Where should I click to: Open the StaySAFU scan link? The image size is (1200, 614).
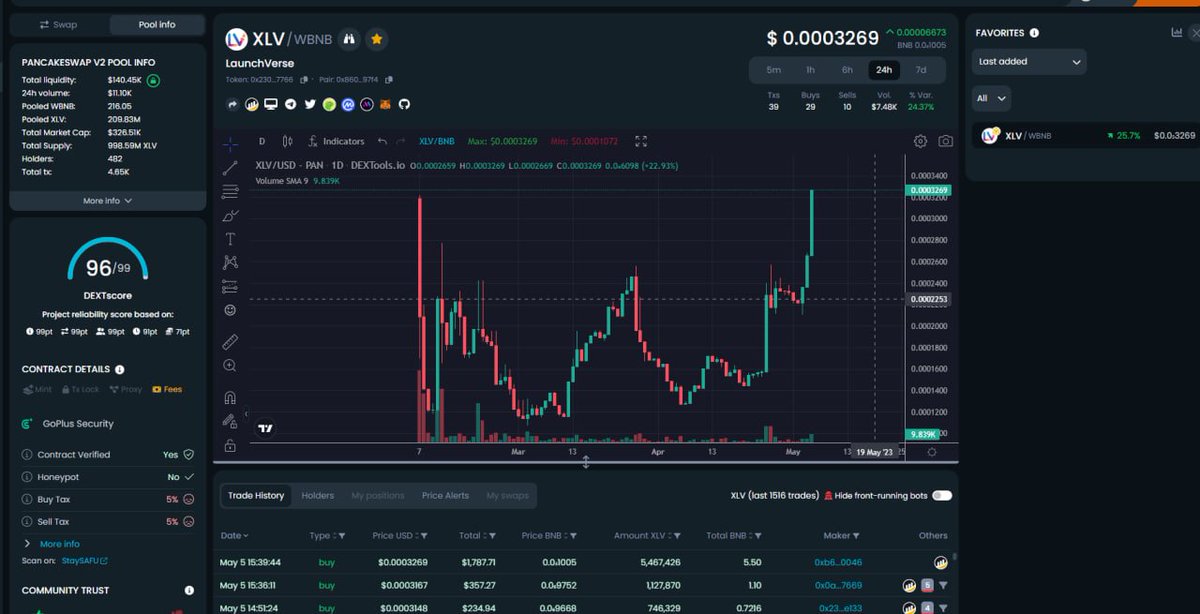[85, 561]
